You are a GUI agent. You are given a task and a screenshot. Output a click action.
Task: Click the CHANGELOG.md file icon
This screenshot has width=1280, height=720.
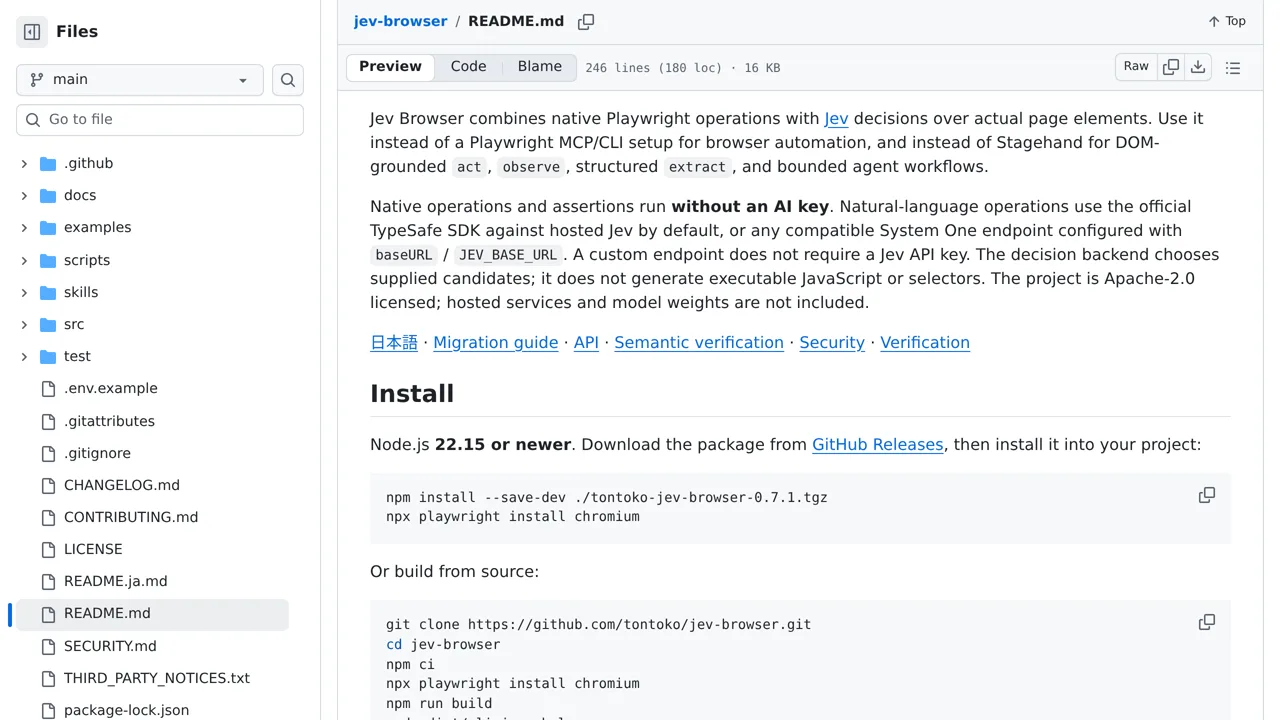tap(48, 485)
